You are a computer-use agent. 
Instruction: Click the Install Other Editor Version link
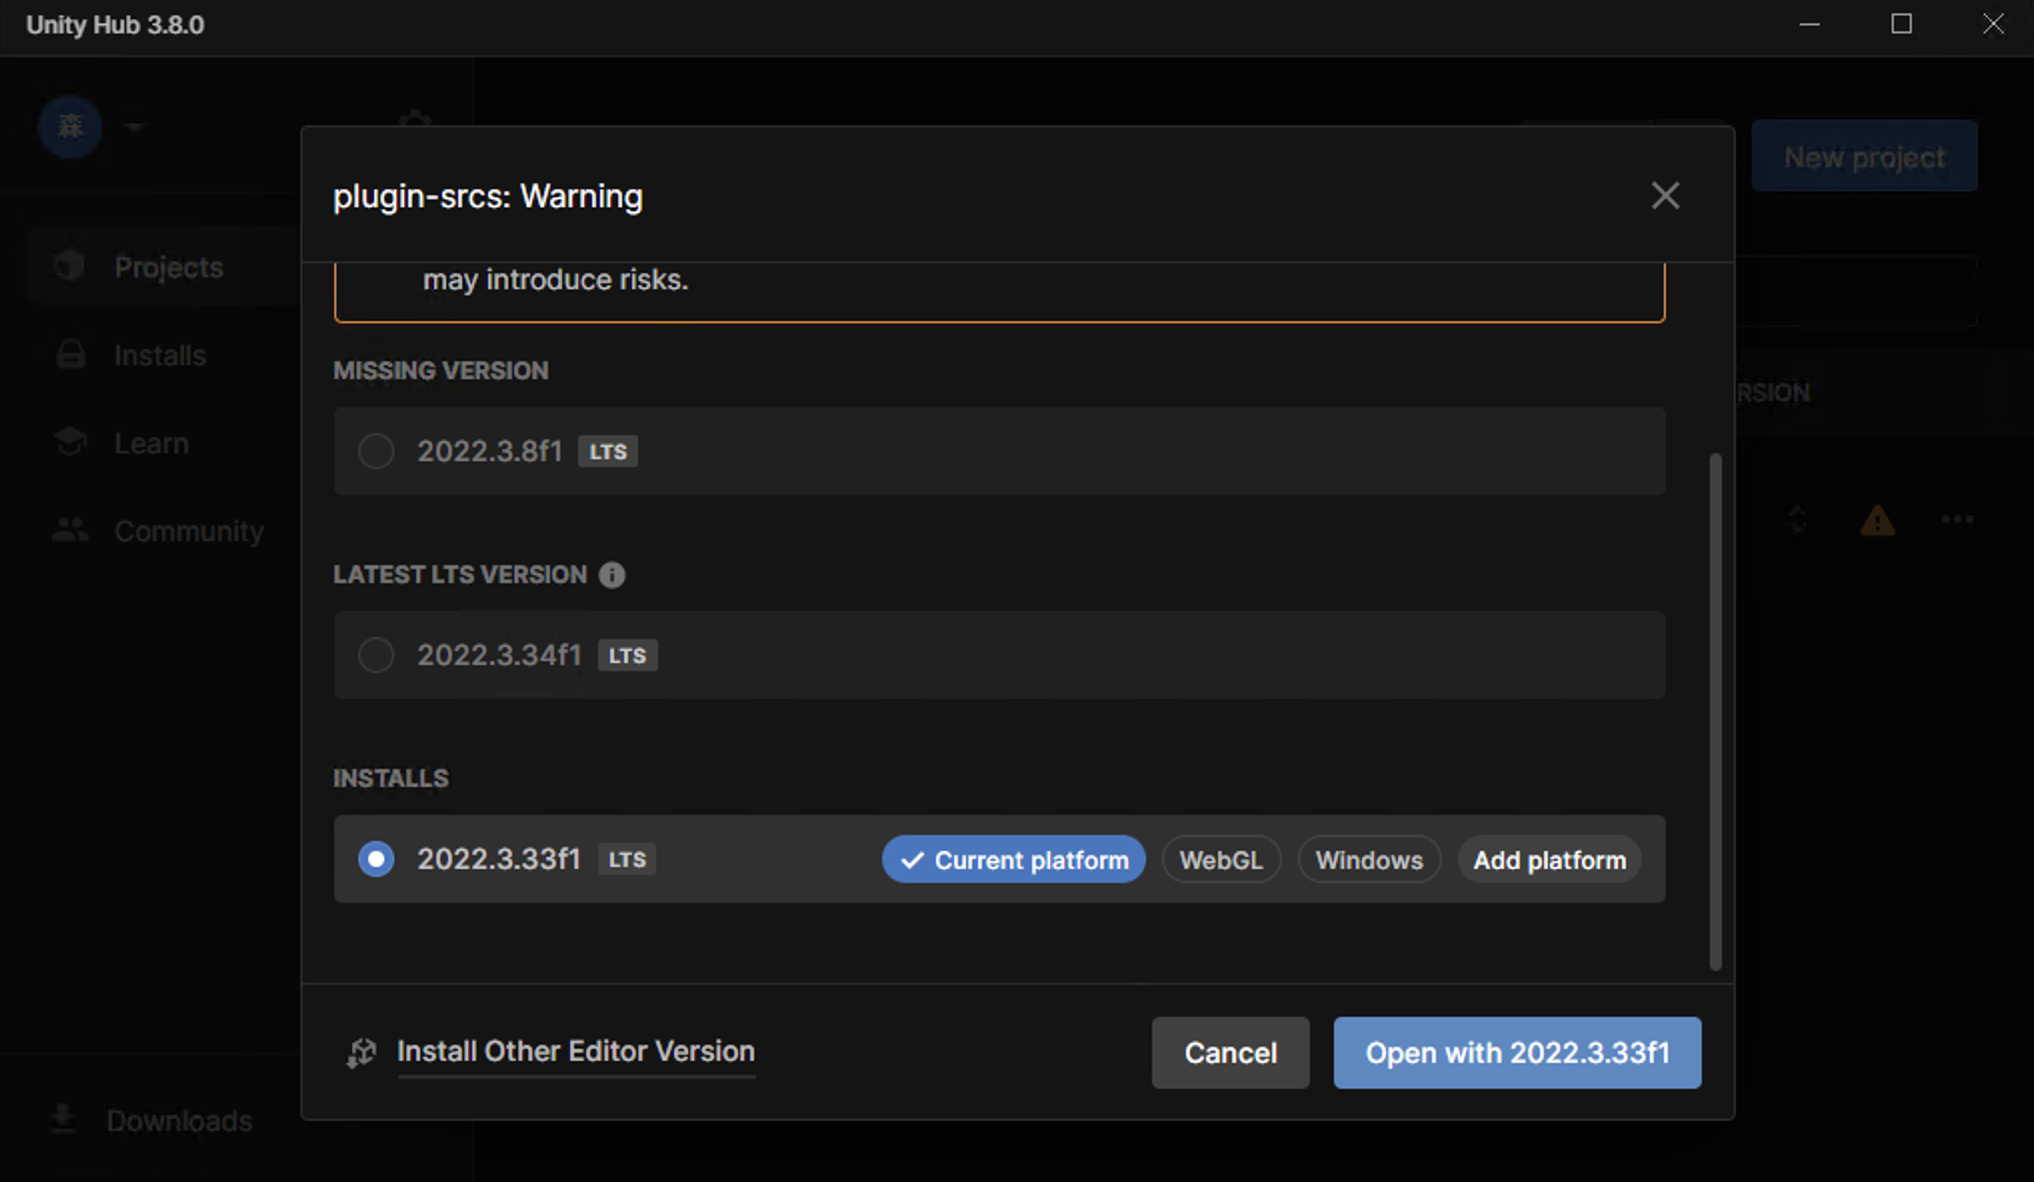point(576,1051)
